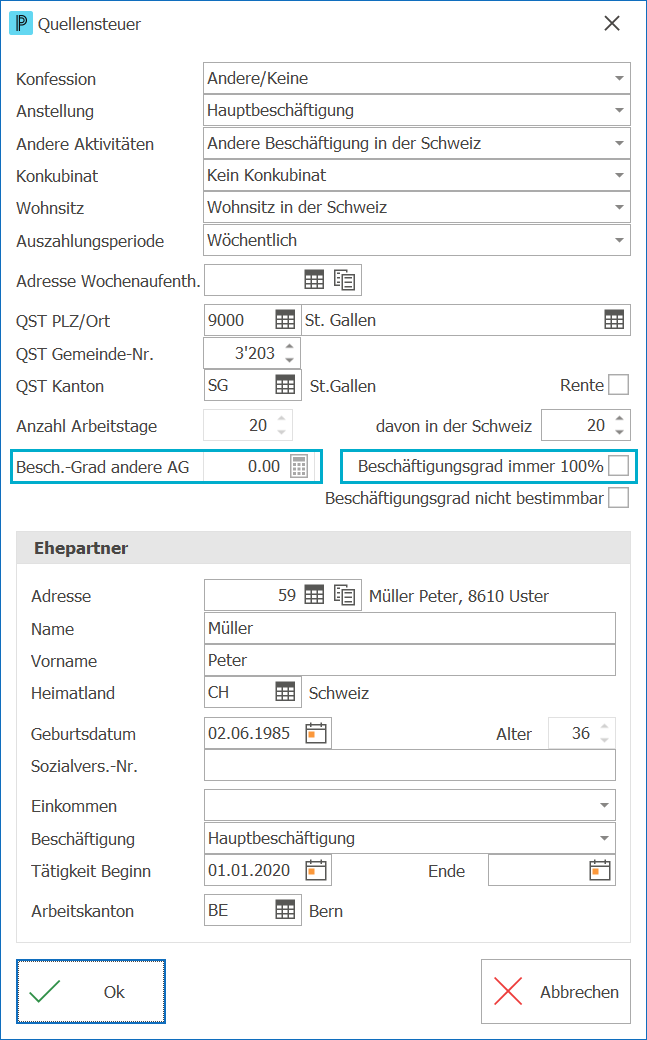Decrease QST Gemeinde-Nr. value
The image size is (647, 1040).
pos(289,359)
